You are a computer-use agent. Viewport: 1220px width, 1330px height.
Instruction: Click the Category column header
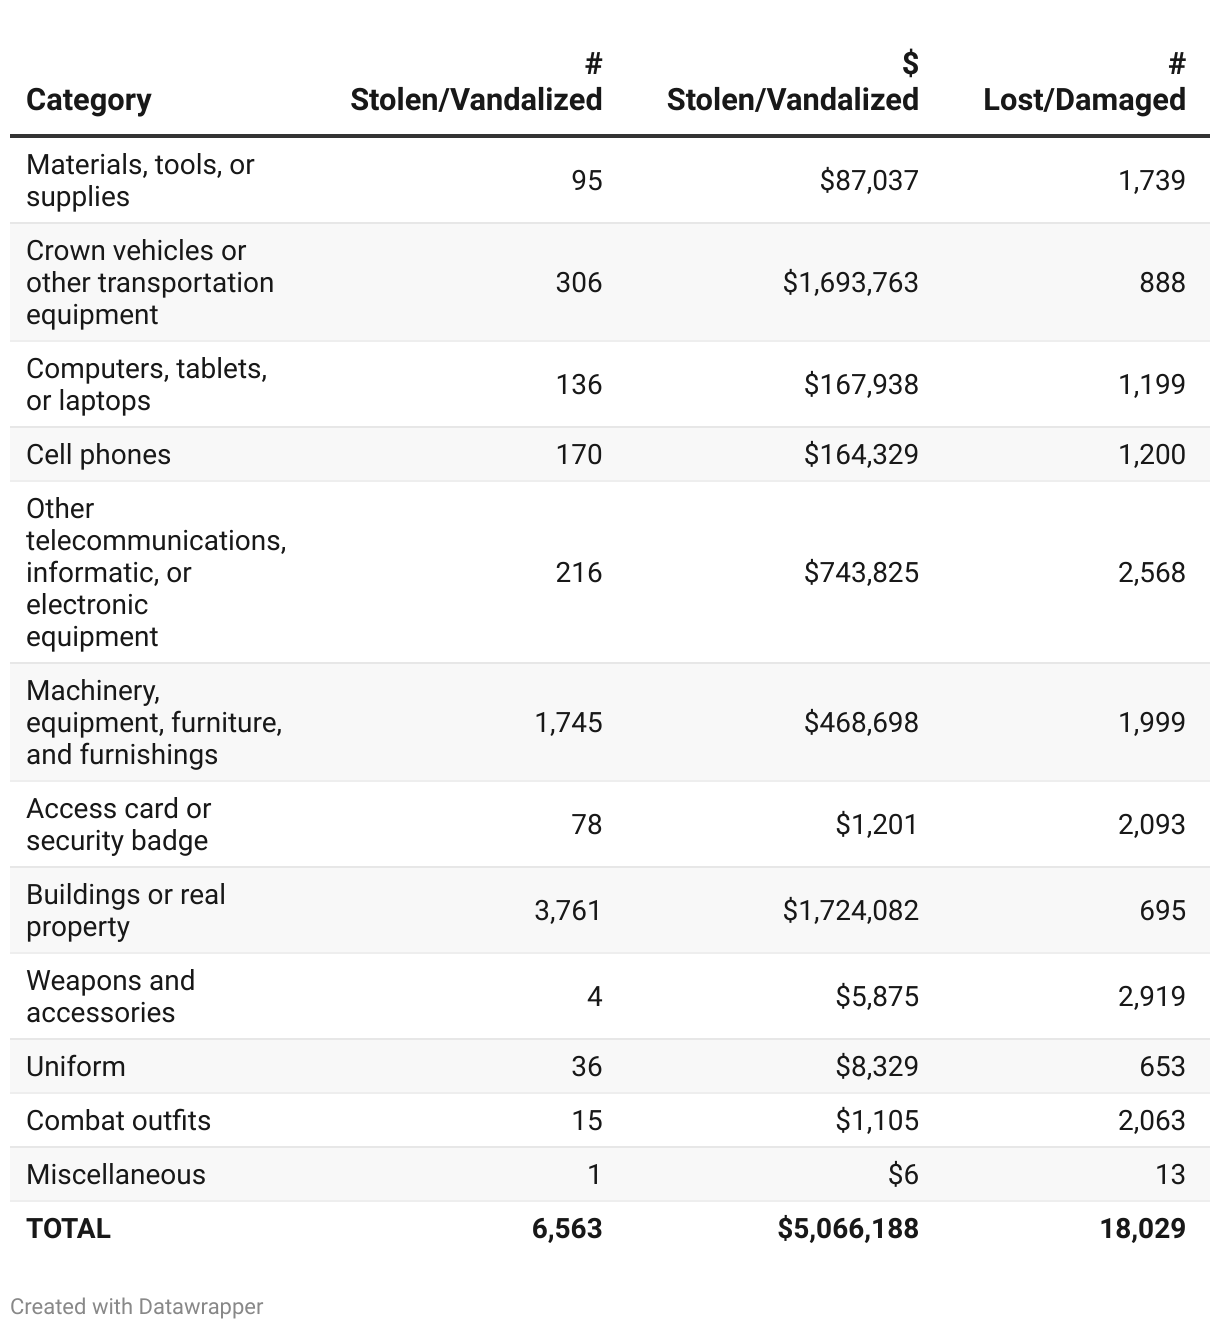click(x=89, y=99)
